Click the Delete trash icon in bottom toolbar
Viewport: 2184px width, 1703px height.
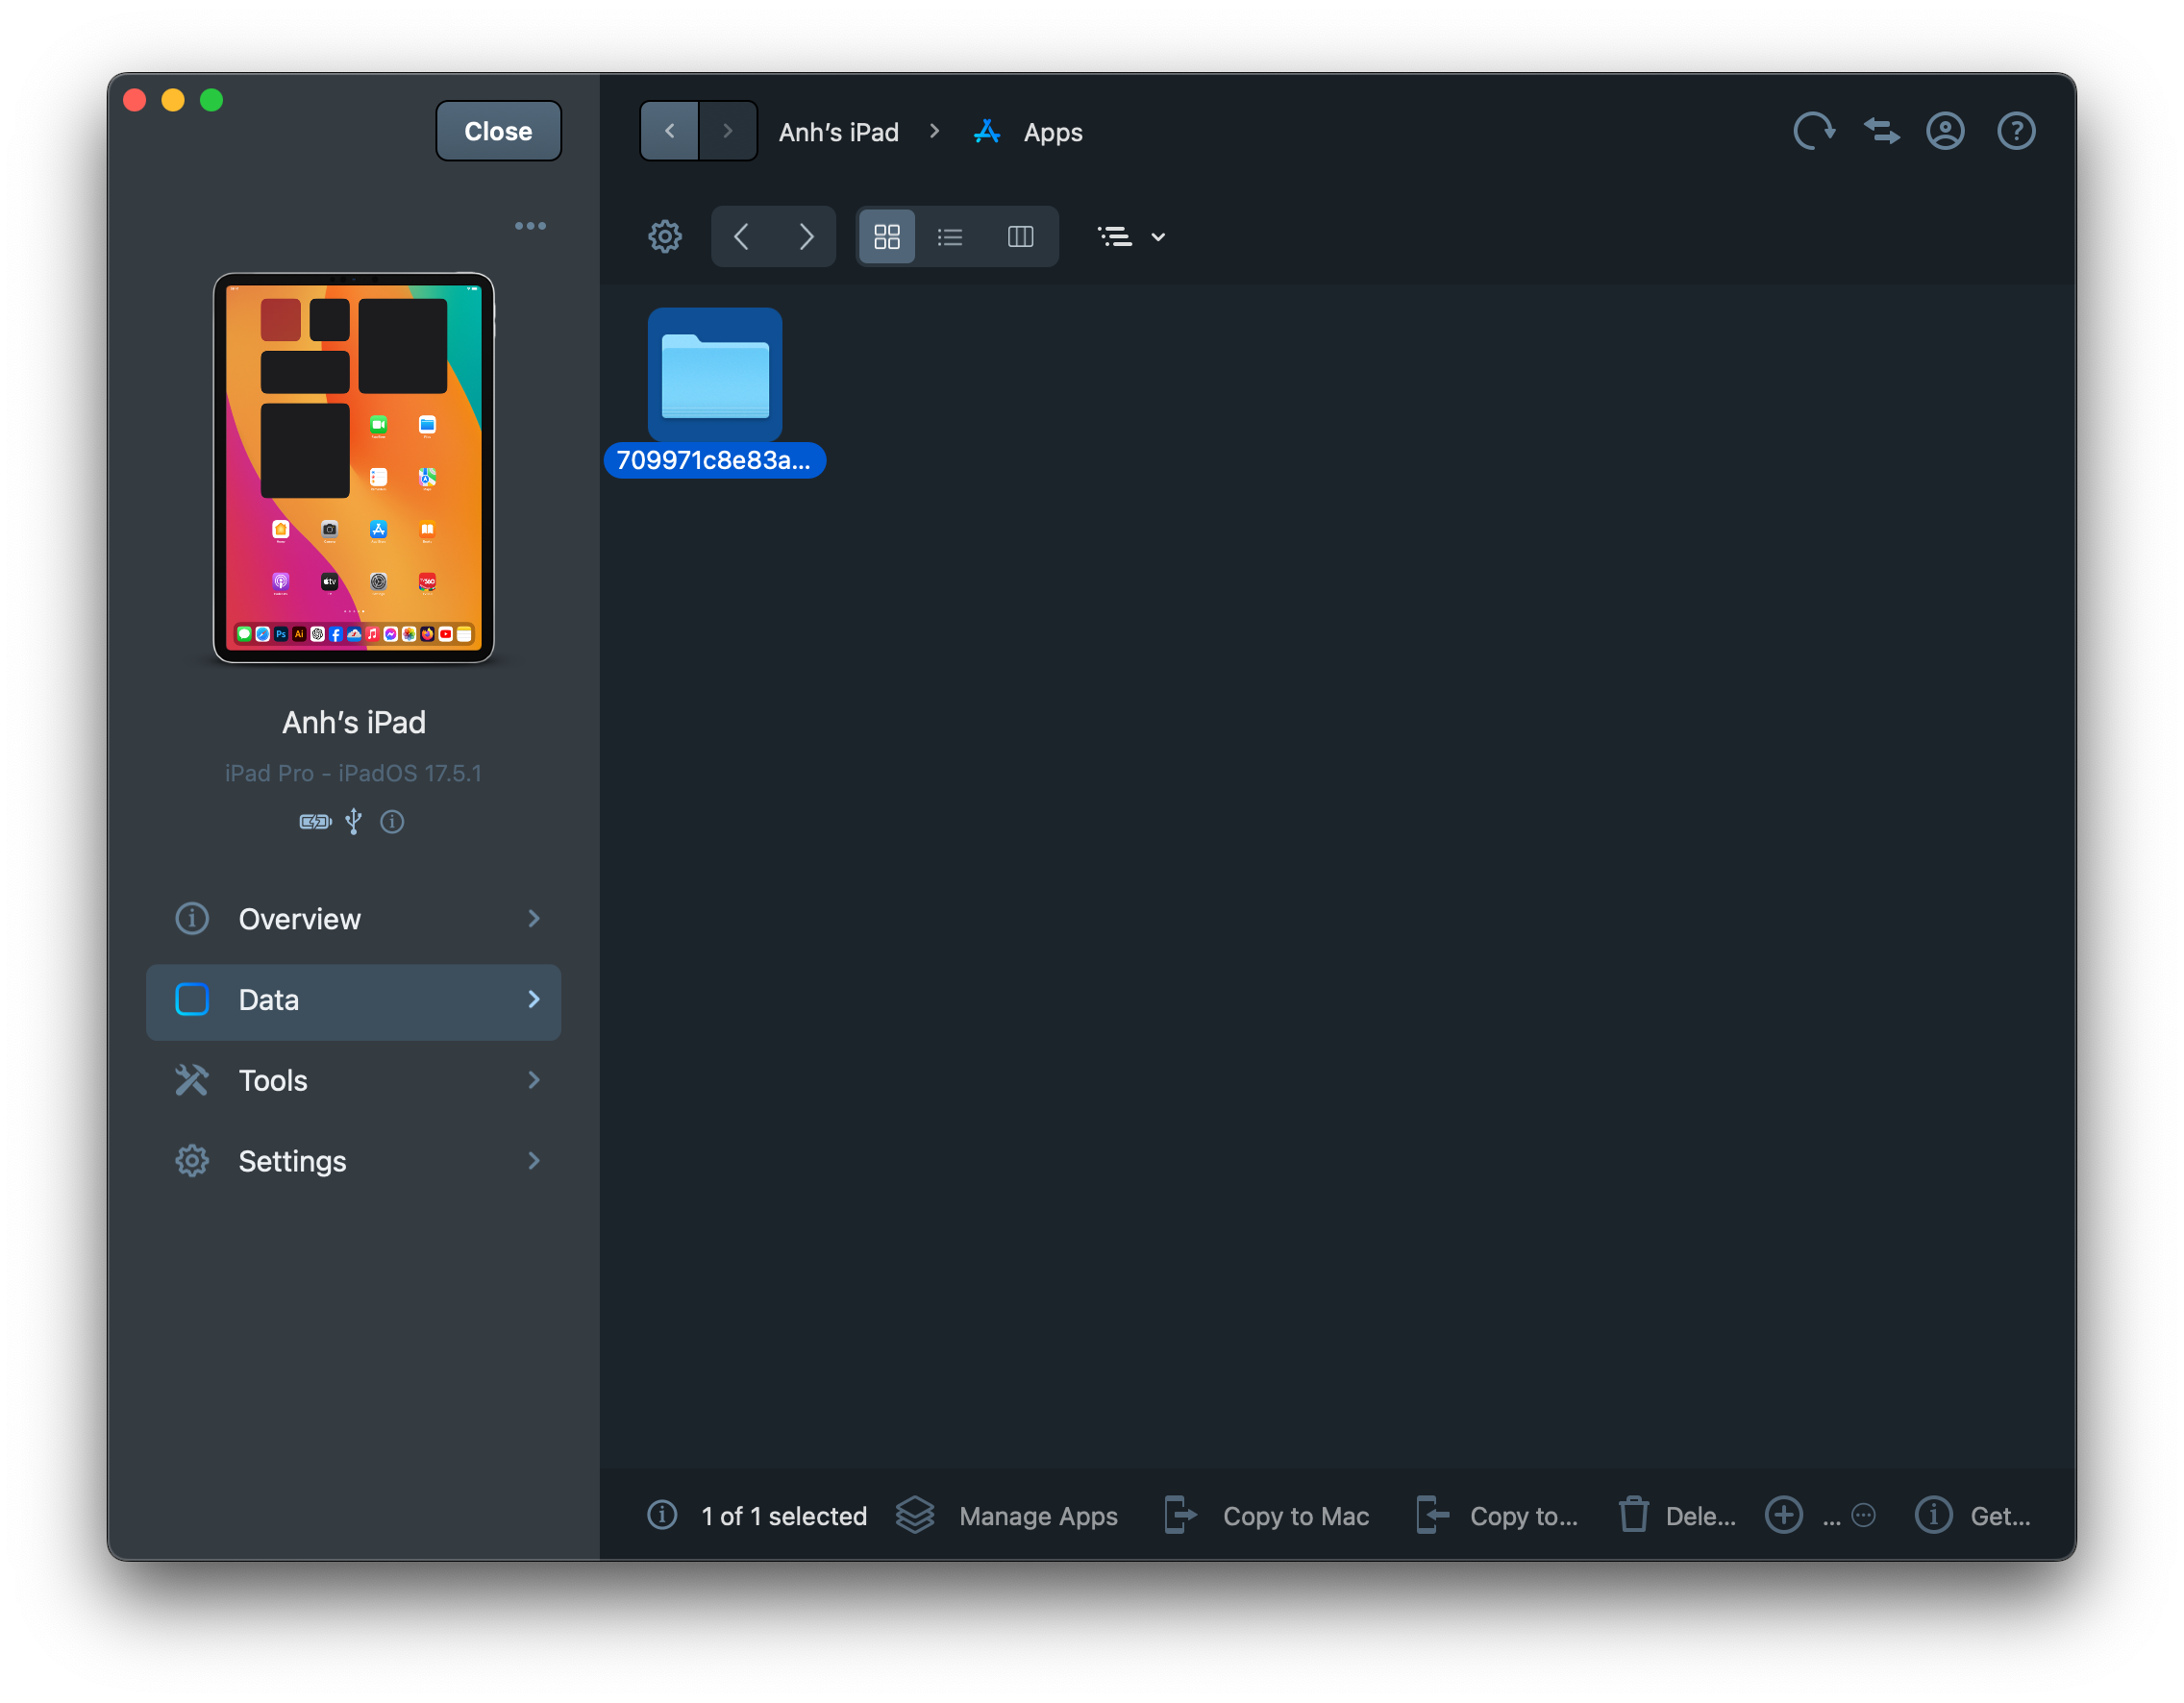pos(1633,1515)
